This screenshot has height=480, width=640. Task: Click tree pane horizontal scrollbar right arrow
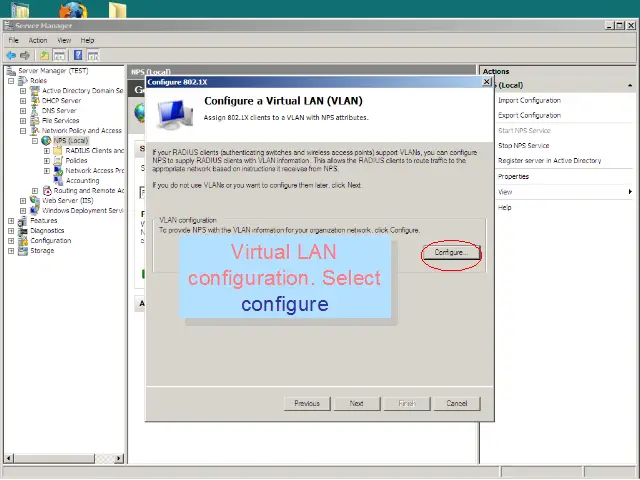click(x=119, y=458)
